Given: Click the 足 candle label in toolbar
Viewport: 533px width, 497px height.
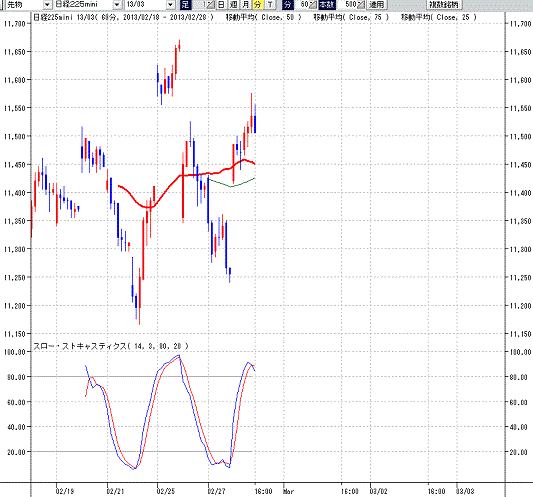Looking at the screenshot, I should (x=185, y=4).
